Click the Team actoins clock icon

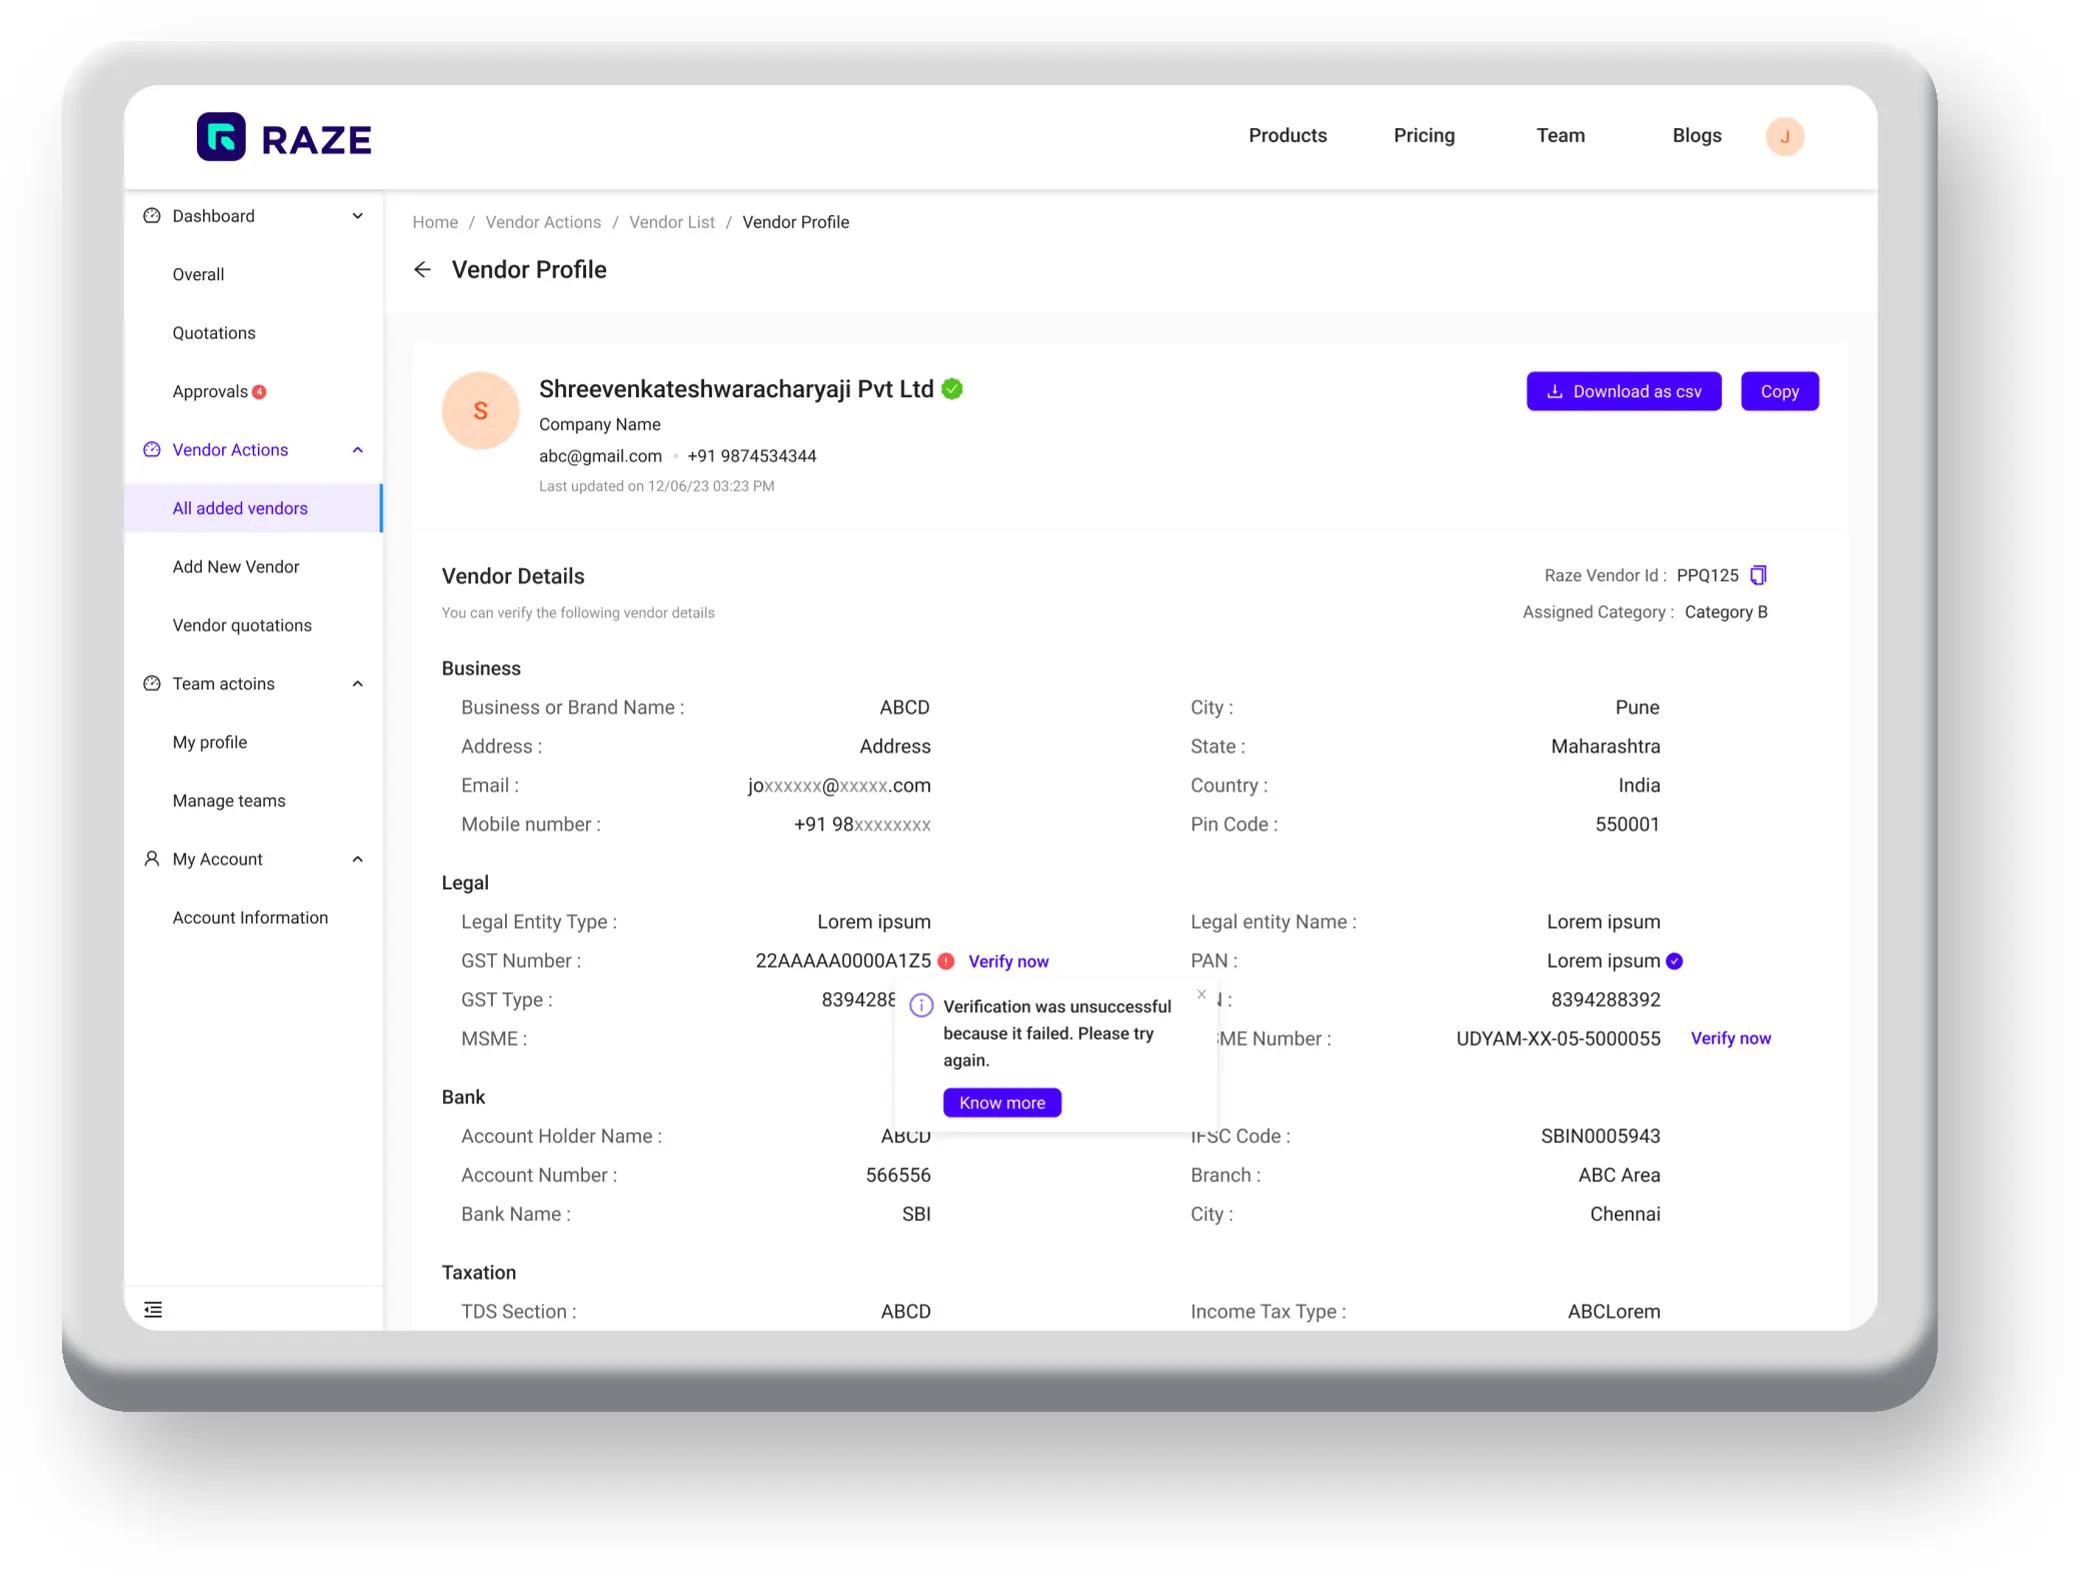pos(151,683)
